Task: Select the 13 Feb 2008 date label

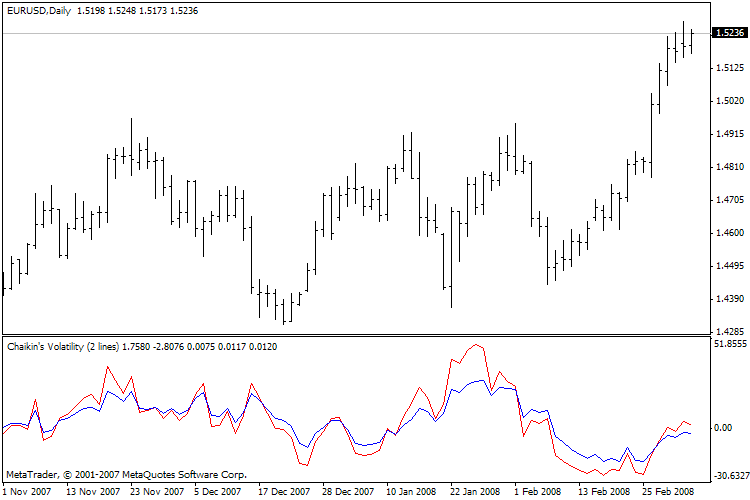Action: (x=604, y=491)
